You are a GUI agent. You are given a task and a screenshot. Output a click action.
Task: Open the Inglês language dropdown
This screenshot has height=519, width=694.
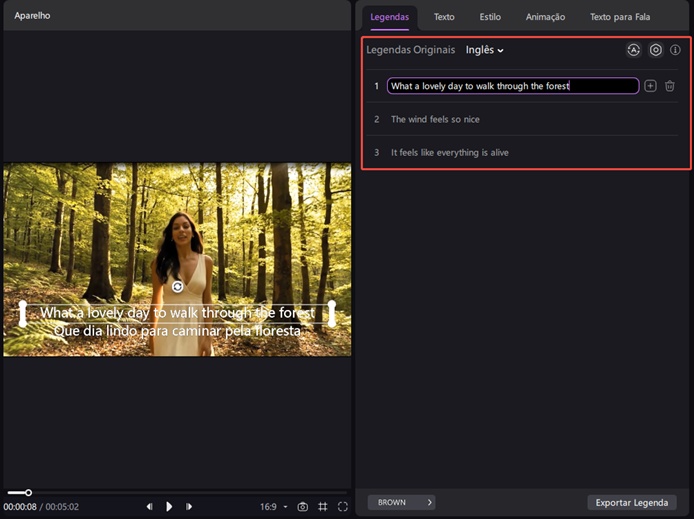[x=485, y=50]
